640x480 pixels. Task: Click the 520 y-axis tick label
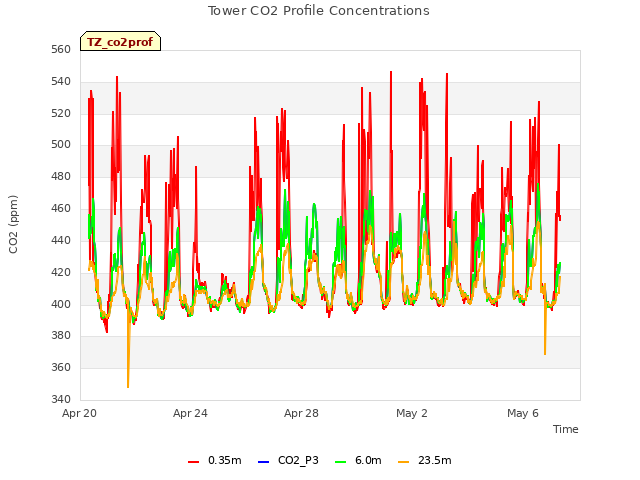click(61, 113)
